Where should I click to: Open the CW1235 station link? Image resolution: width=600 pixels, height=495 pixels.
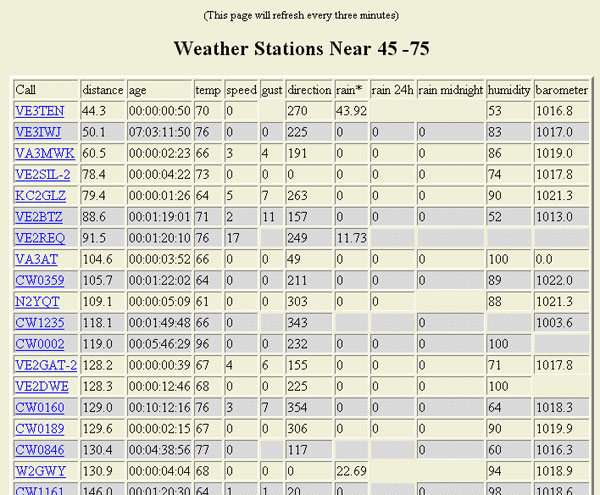pyautogui.click(x=39, y=322)
